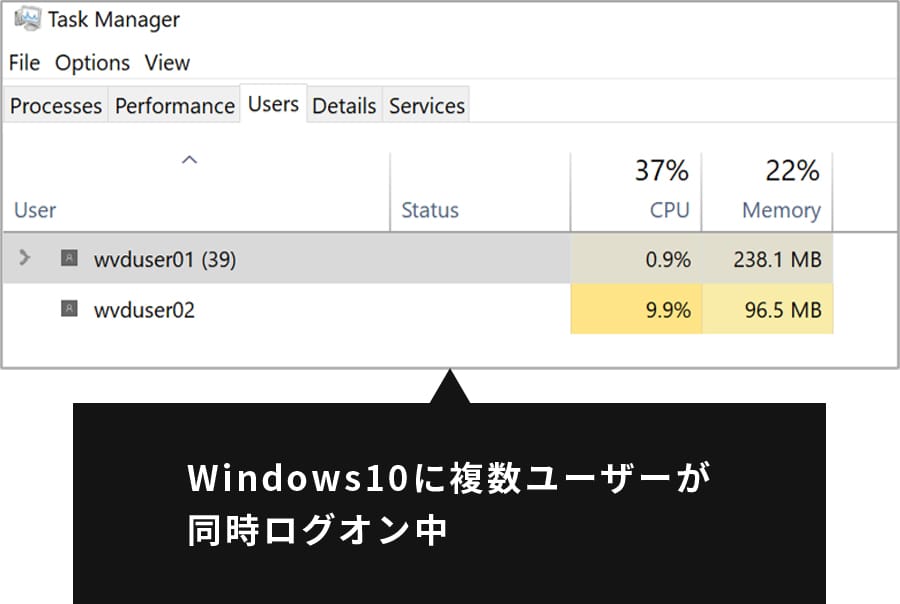Switch to the Services tab

coord(426,106)
